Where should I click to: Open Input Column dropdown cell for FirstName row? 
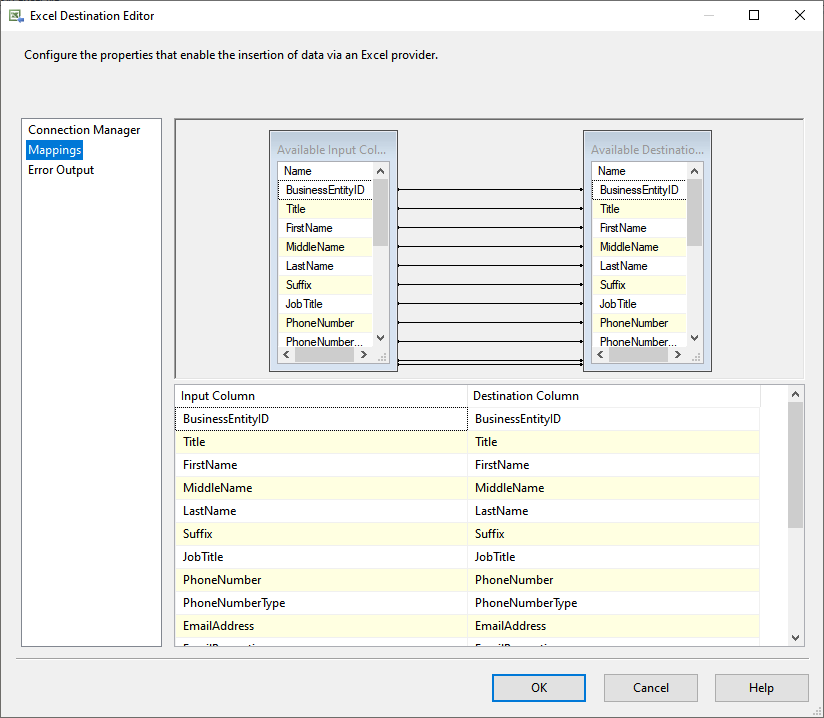pyautogui.click(x=320, y=465)
